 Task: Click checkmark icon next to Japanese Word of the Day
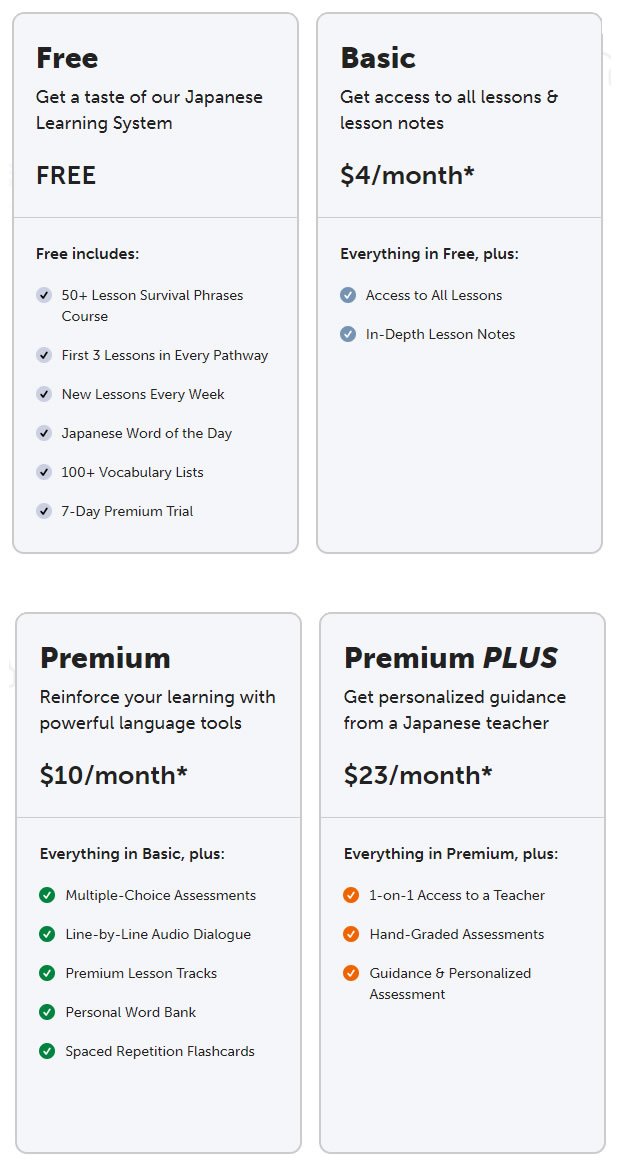(44, 433)
